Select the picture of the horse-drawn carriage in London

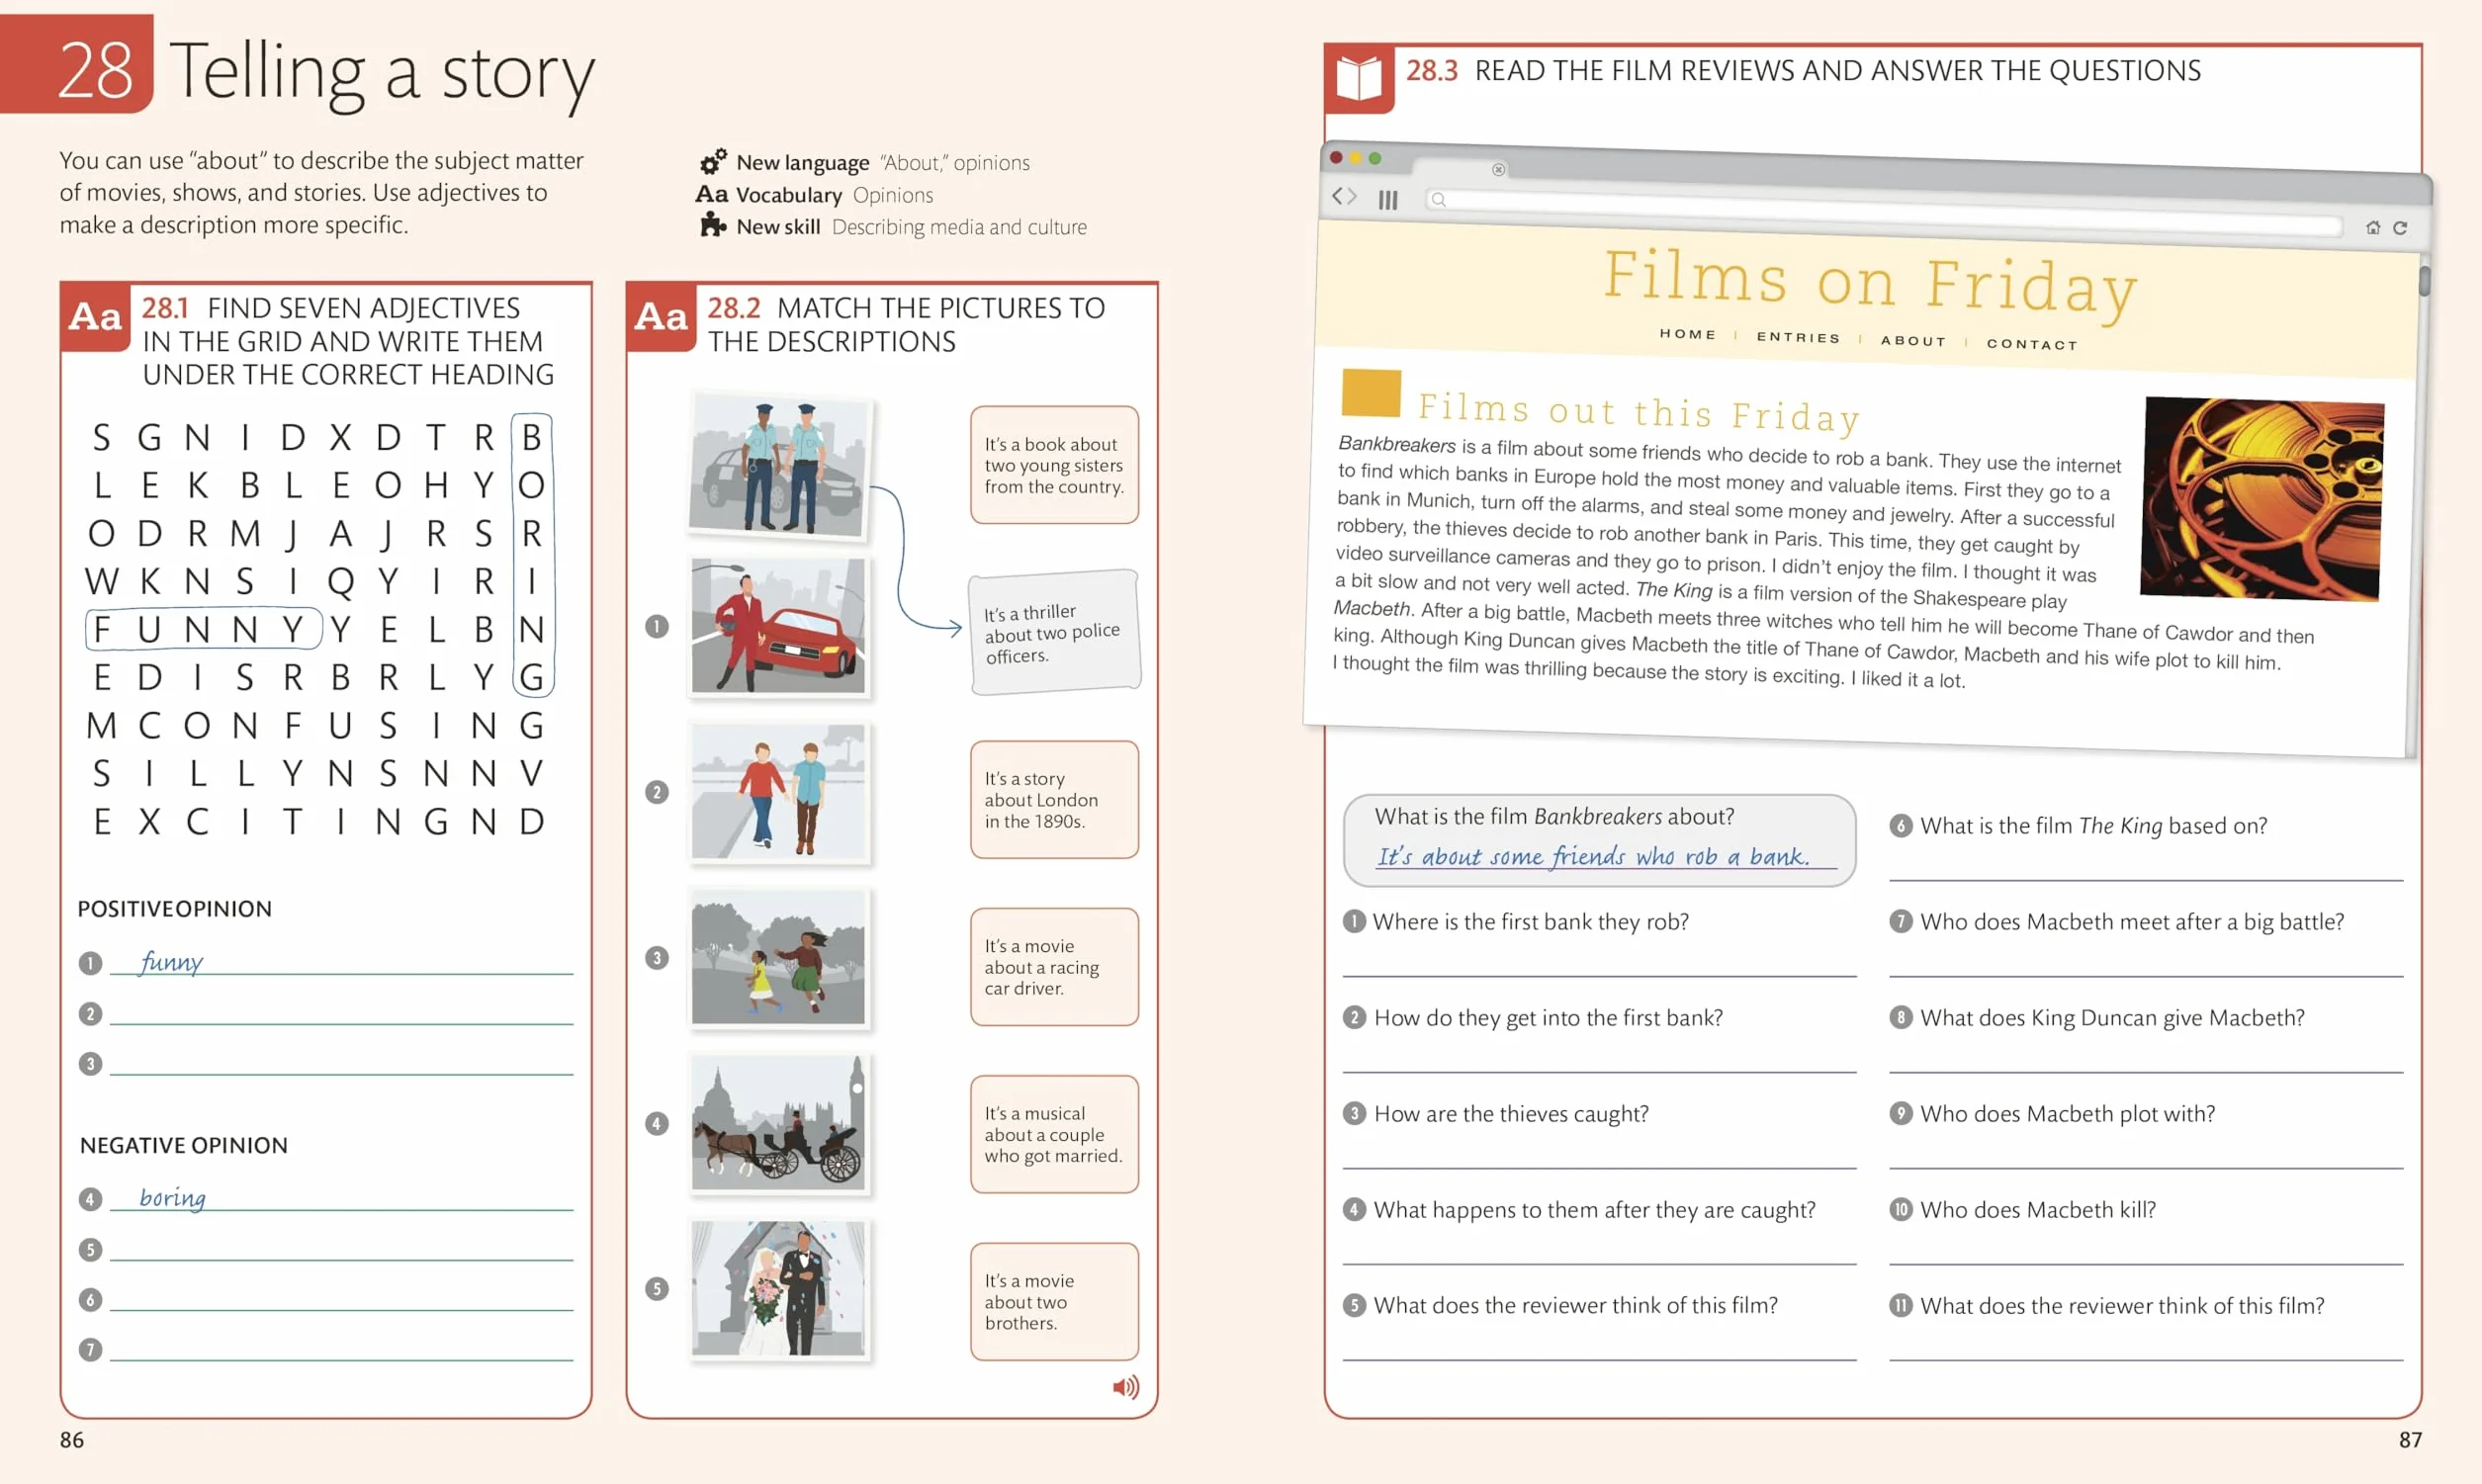[x=779, y=1124]
